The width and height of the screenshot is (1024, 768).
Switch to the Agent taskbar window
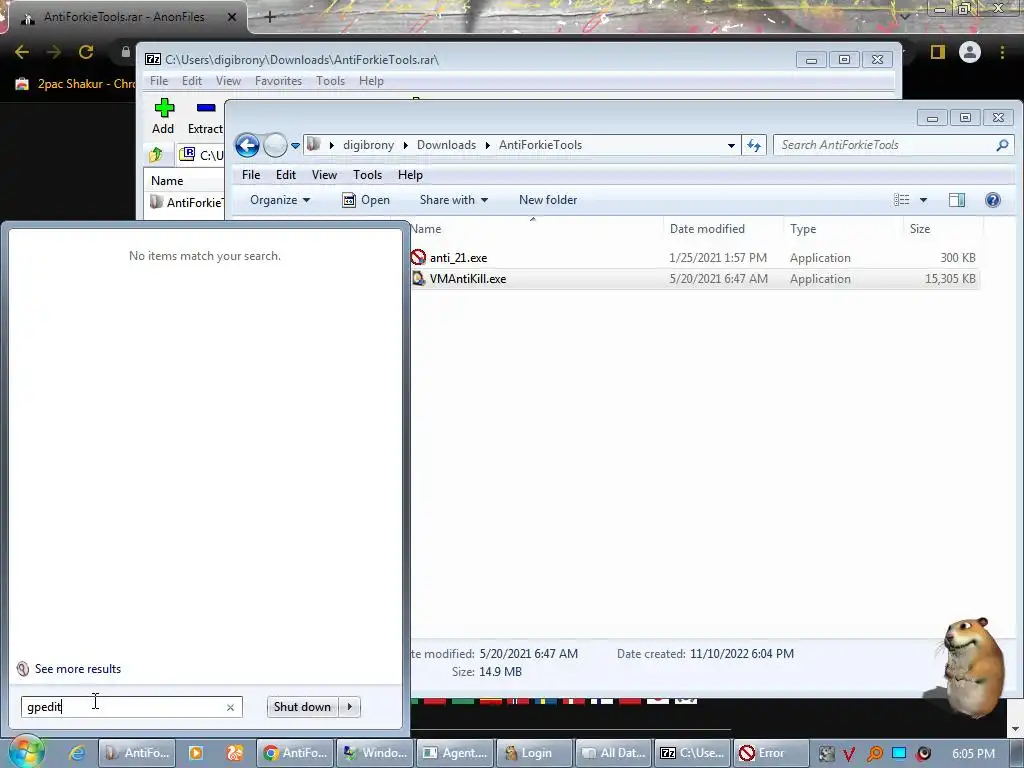tap(455, 753)
